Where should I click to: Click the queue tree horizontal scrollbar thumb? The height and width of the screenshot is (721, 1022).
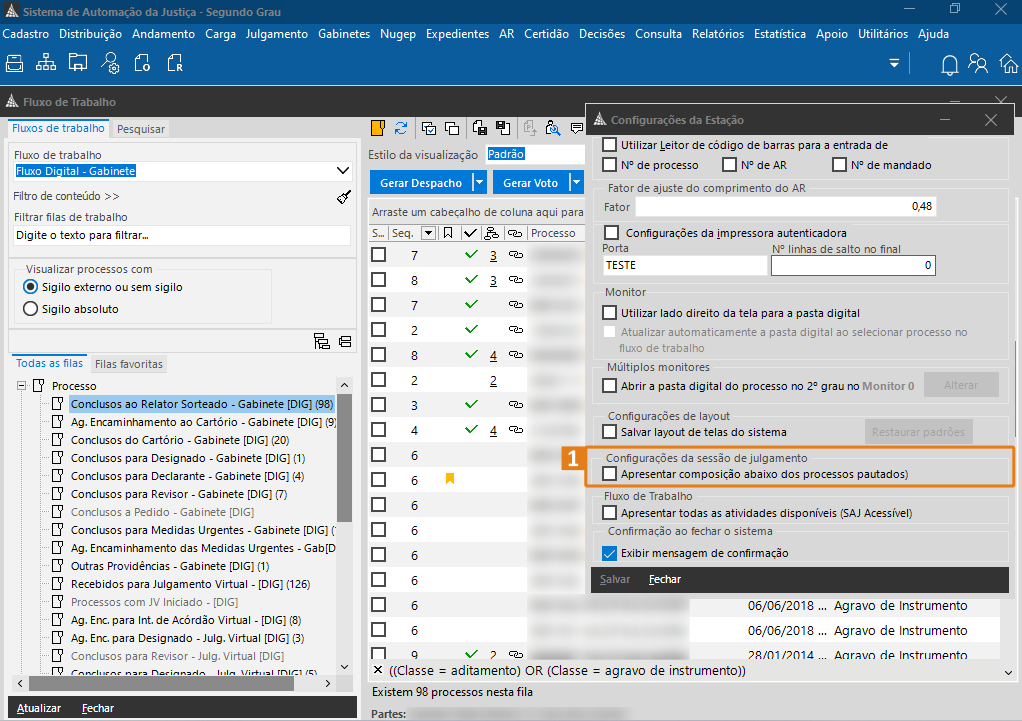point(161,683)
